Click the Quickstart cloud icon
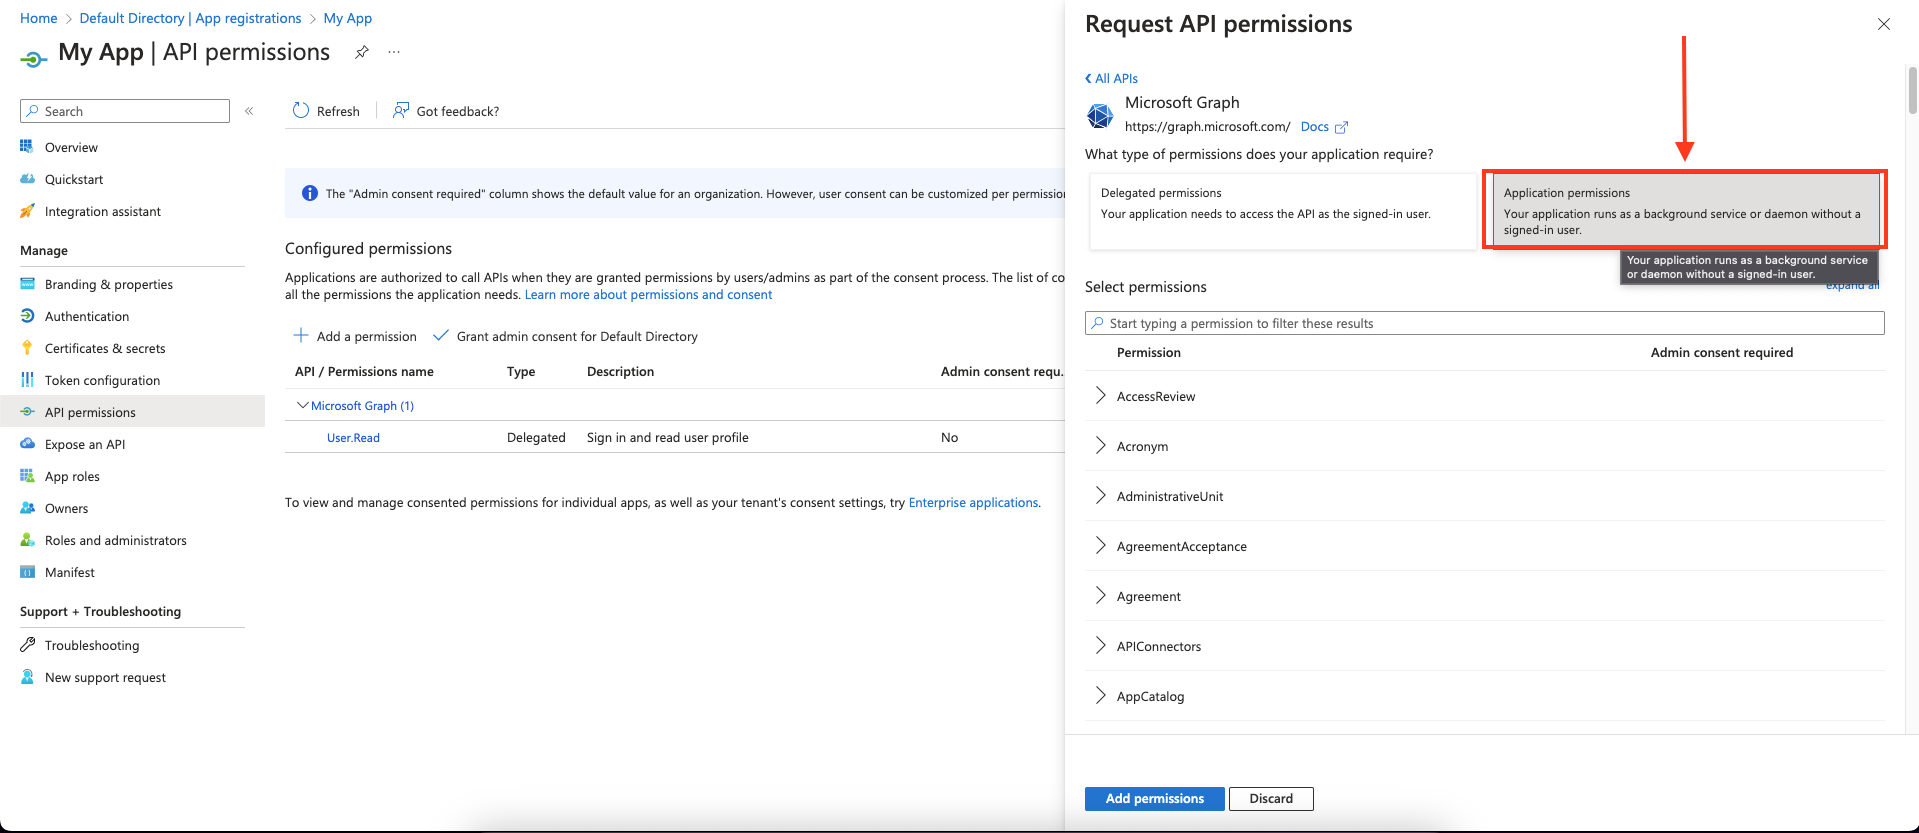1919x833 pixels. point(27,179)
